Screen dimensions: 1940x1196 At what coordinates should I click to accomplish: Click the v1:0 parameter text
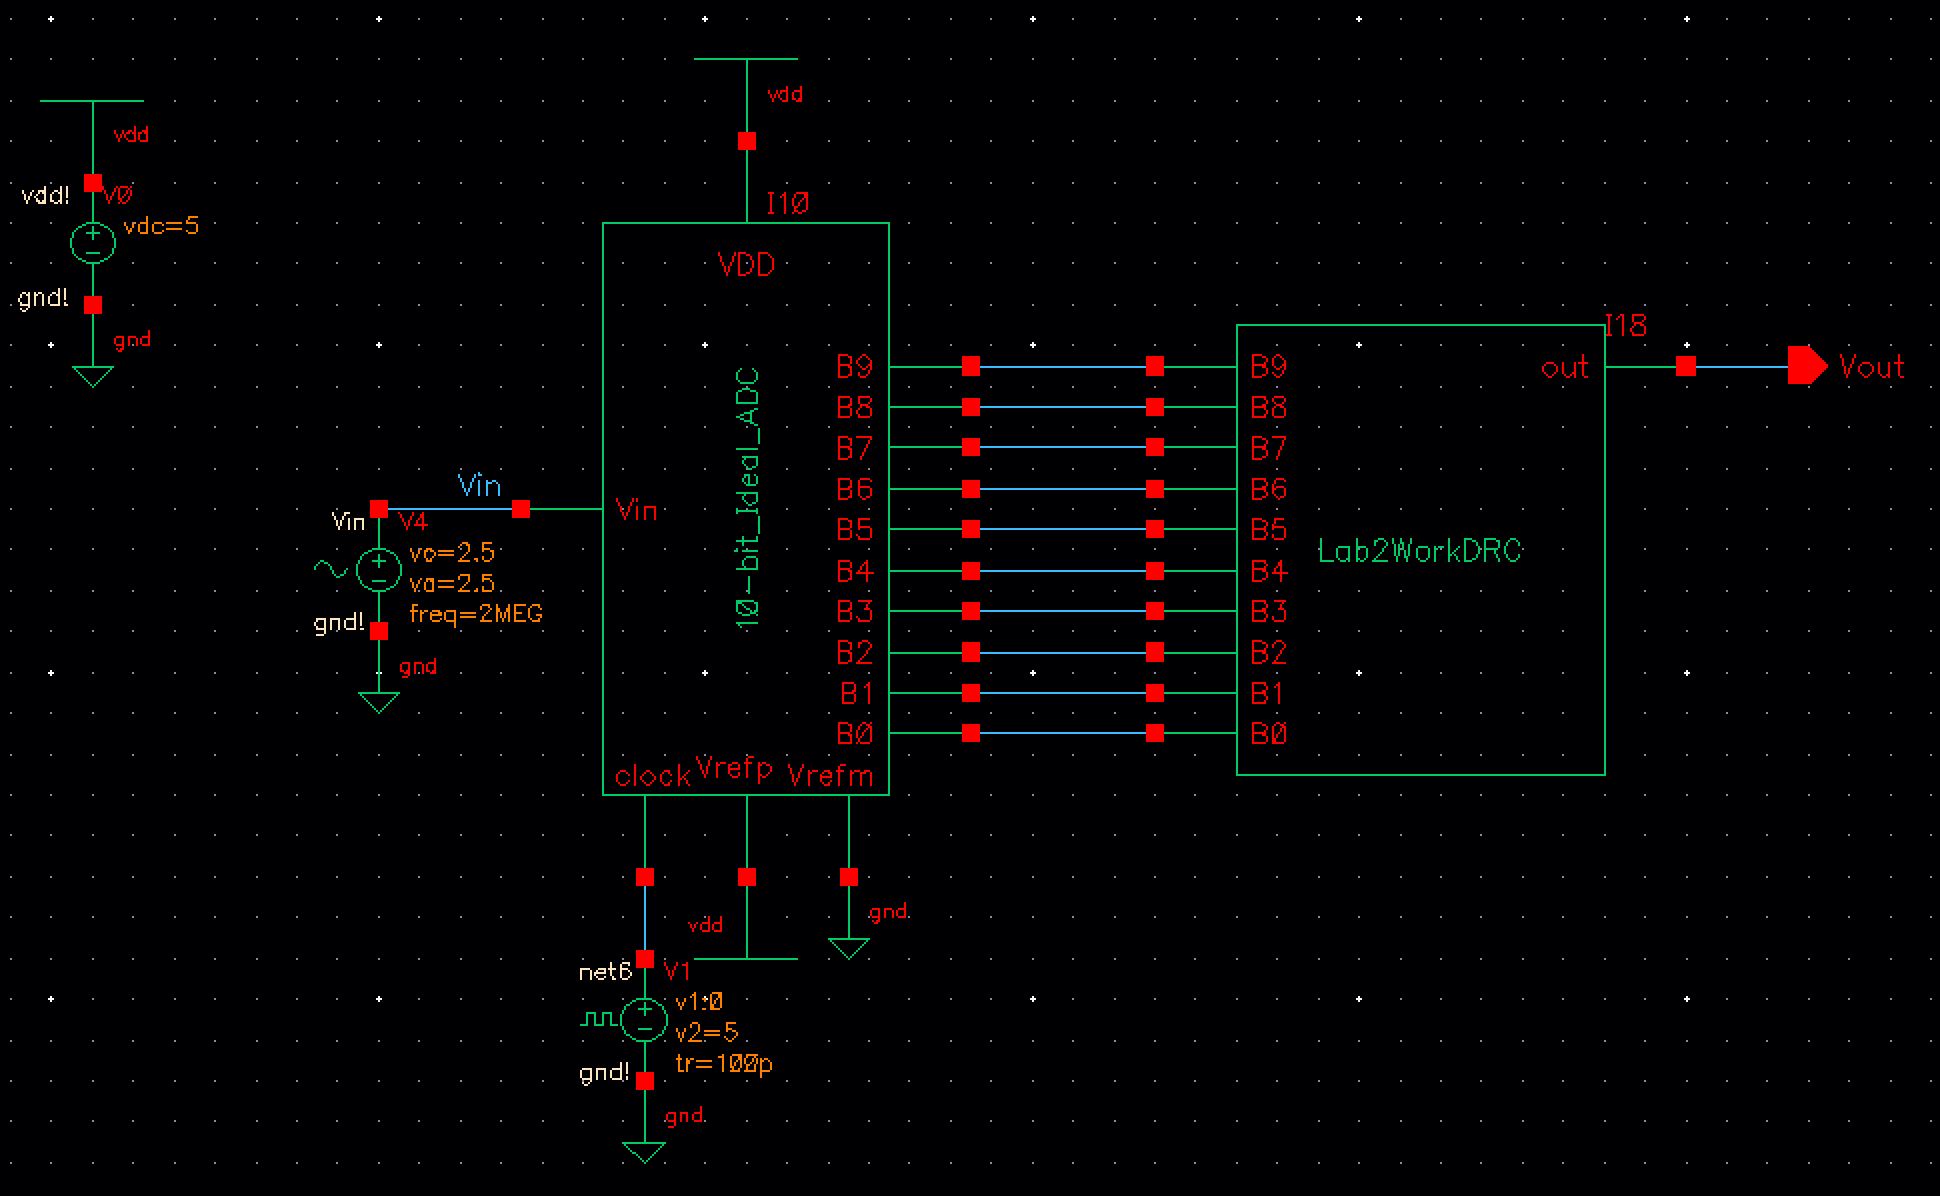699,1002
